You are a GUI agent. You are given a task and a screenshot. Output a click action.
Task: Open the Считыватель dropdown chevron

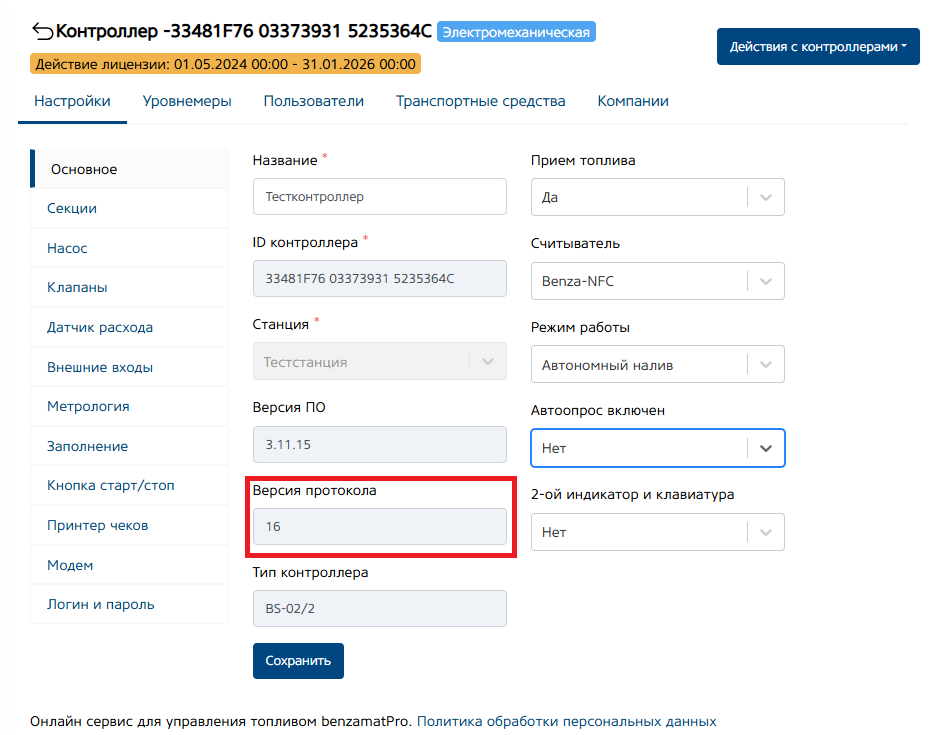coord(766,281)
